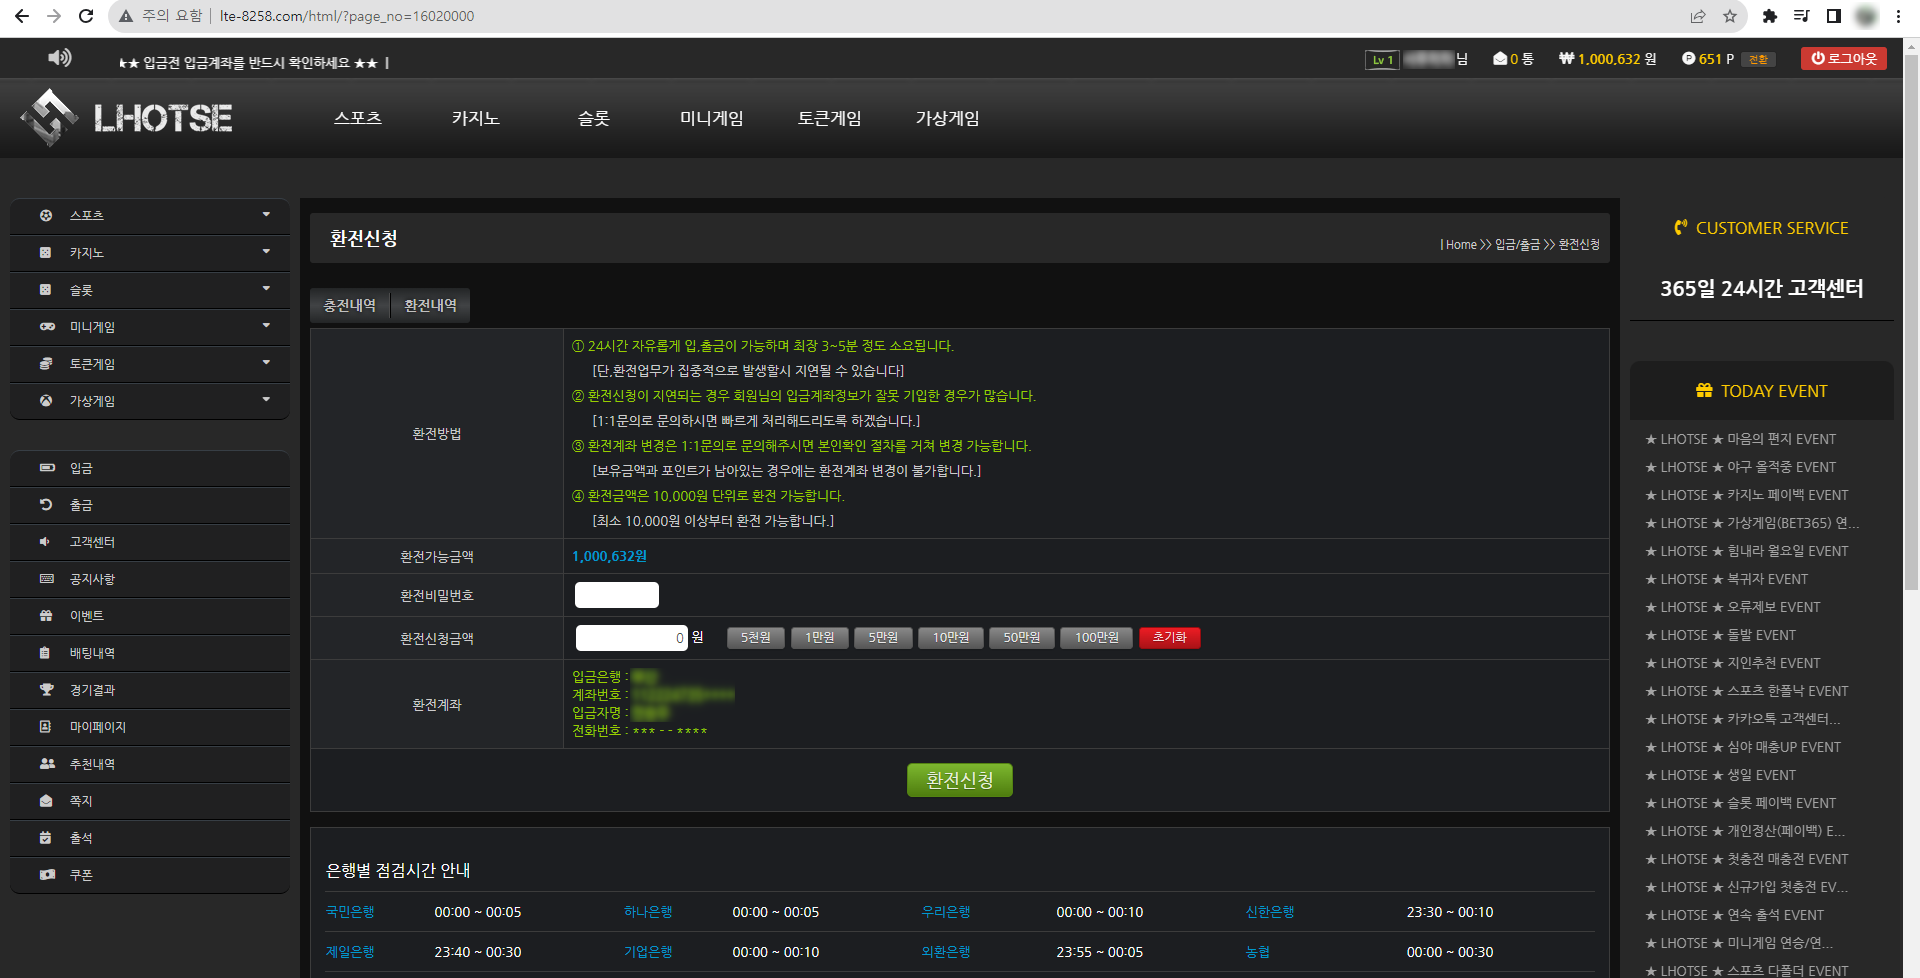1920x978 pixels.
Task: Add 50만원 to the exchange amount
Action: [1022, 638]
